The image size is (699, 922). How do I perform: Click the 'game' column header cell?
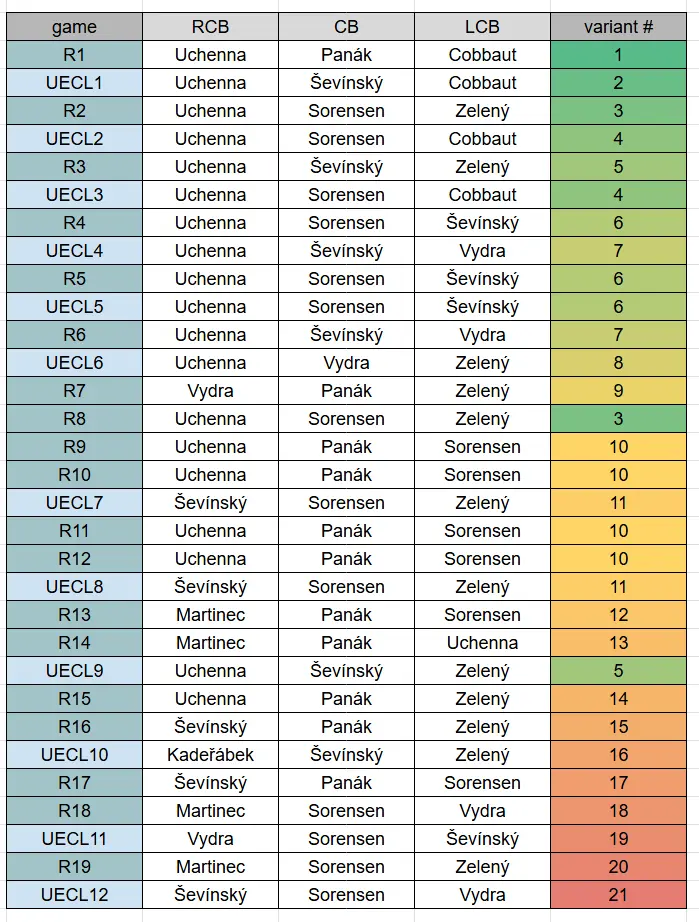pos(74,27)
